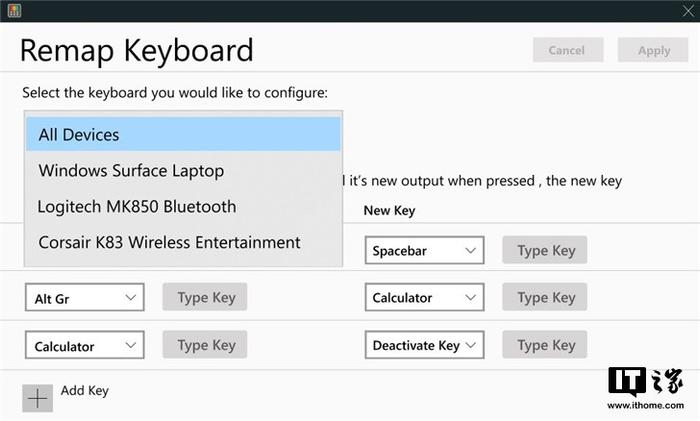The width and height of the screenshot is (700, 421).
Task: Click the Cancel button
Action: (568, 50)
